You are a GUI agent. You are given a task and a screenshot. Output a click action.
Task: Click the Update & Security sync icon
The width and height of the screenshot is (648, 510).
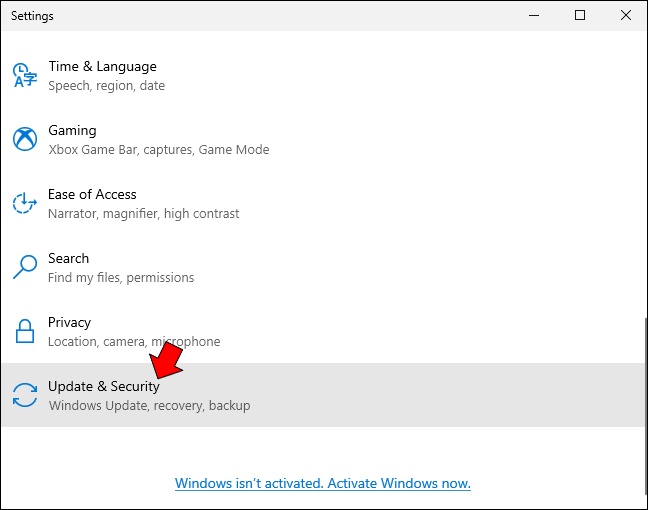24,395
